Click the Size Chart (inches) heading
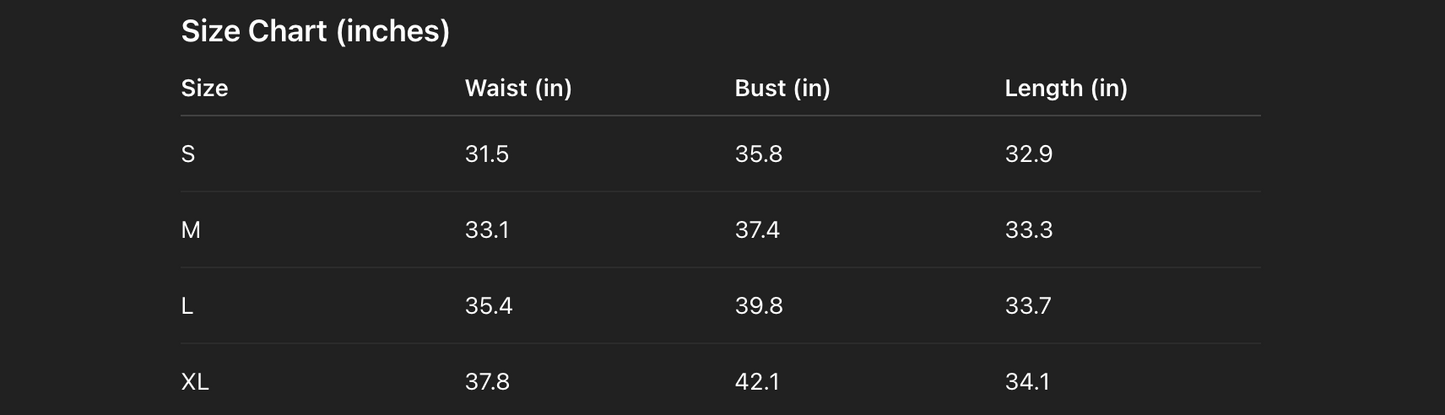 point(315,32)
